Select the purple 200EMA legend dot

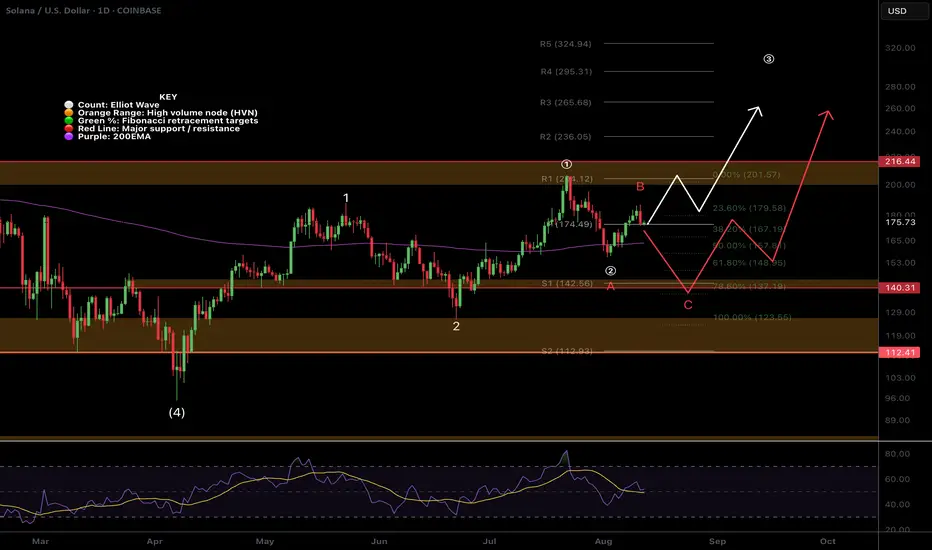coord(69,137)
